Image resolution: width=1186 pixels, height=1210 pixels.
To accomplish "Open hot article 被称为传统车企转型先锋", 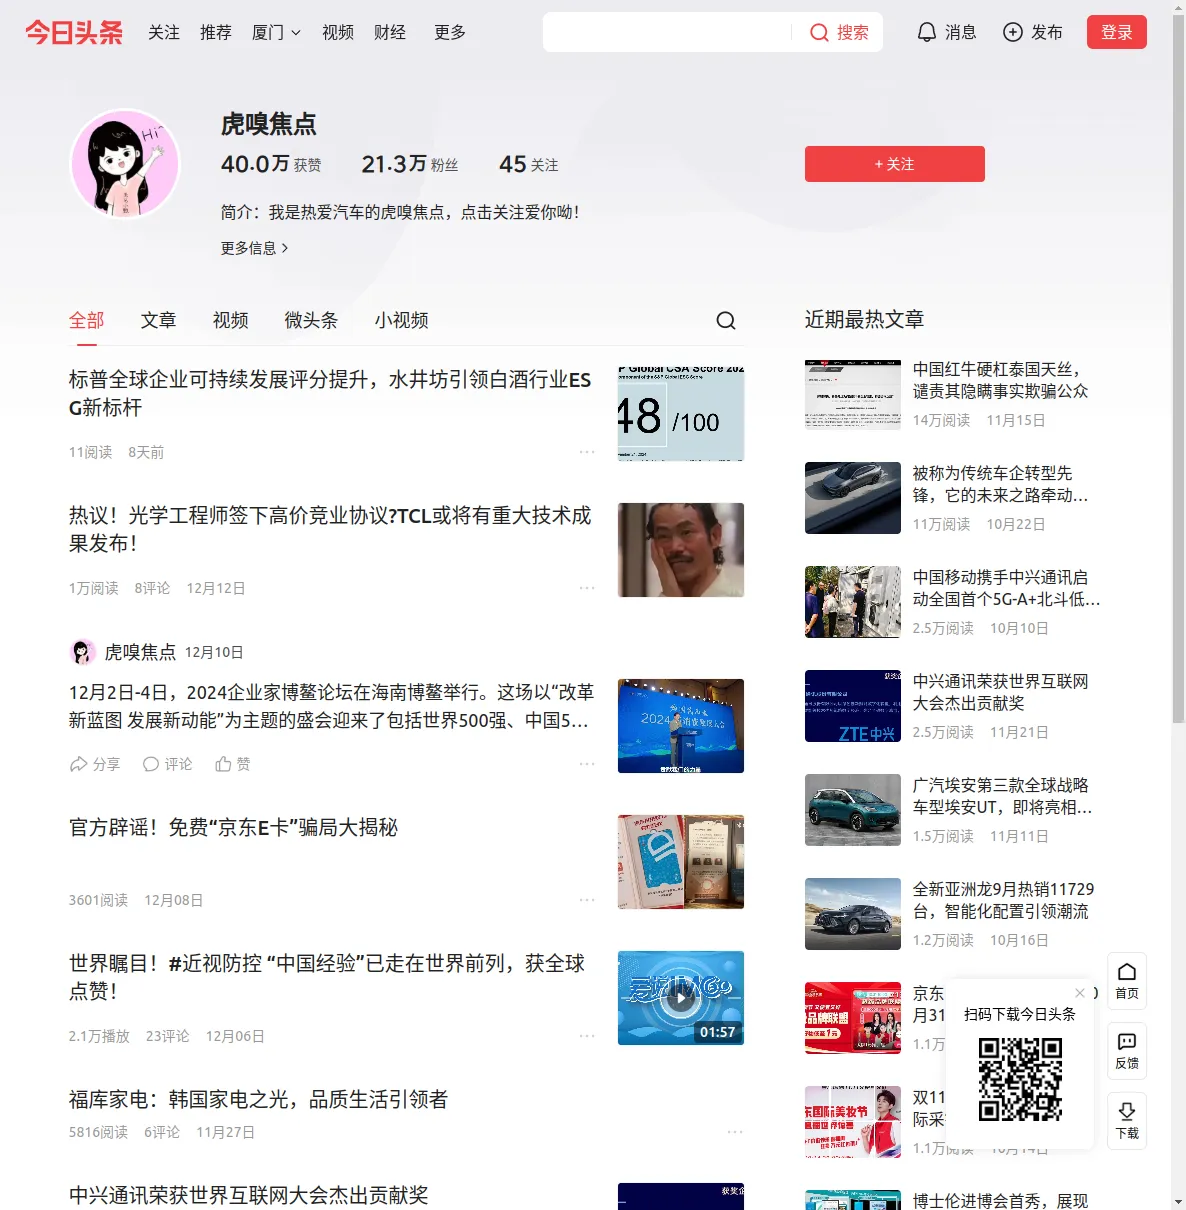I will [1001, 484].
